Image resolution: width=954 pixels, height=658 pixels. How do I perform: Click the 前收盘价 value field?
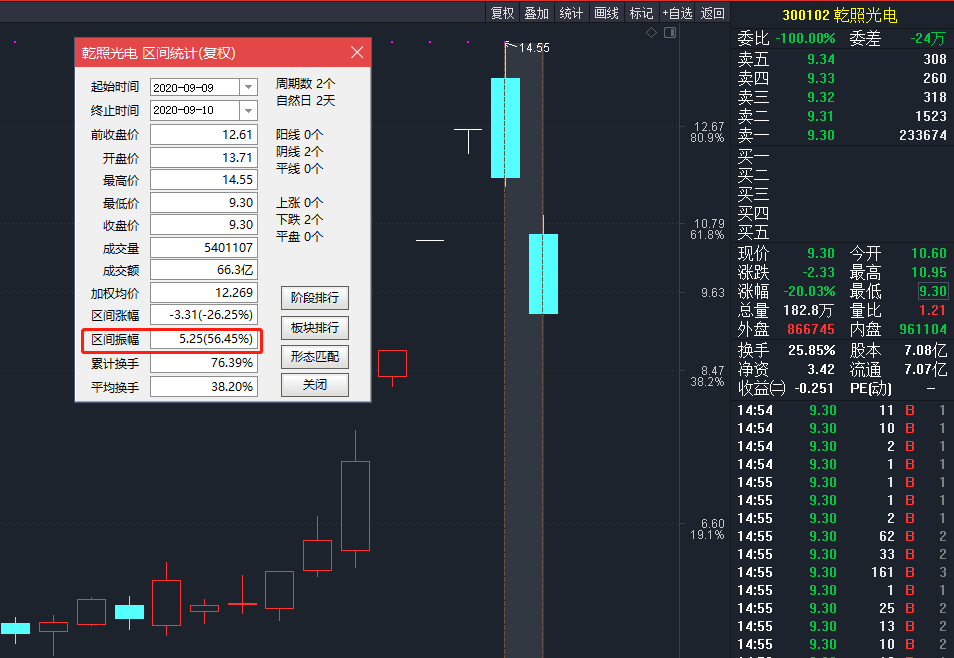204,135
